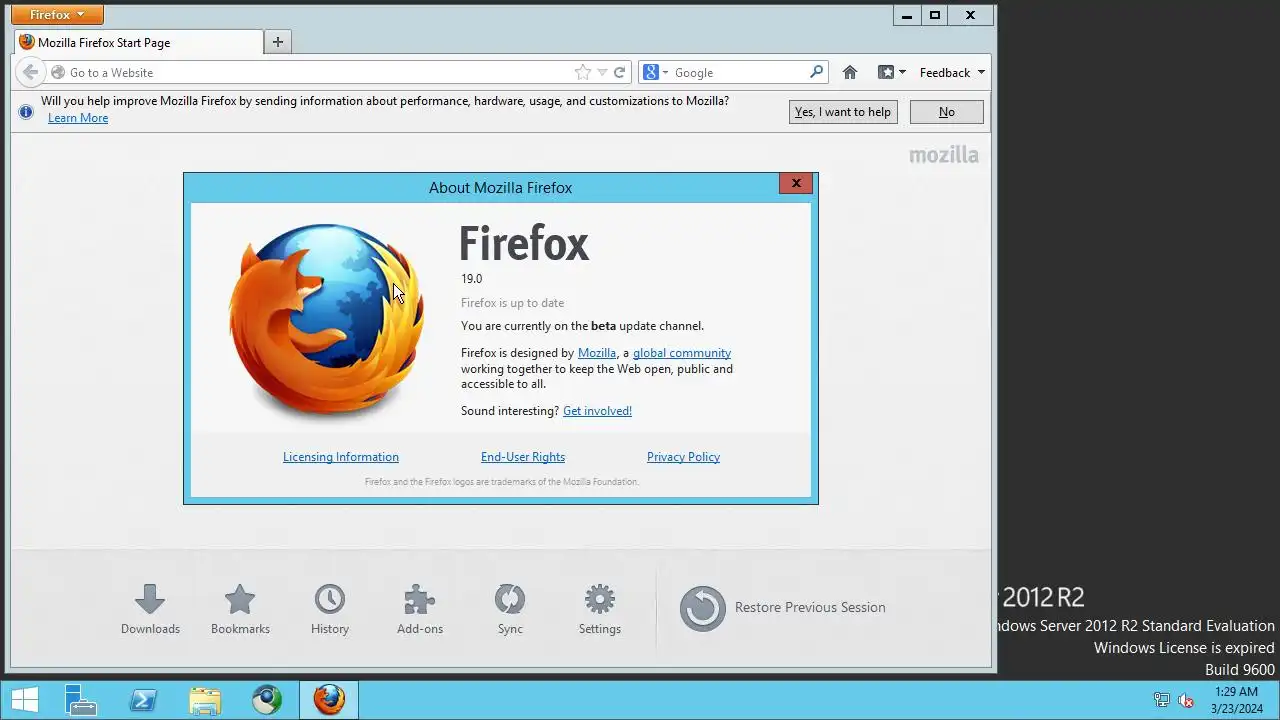
Task: Open Privacy Policy link
Action: (x=683, y=457)
